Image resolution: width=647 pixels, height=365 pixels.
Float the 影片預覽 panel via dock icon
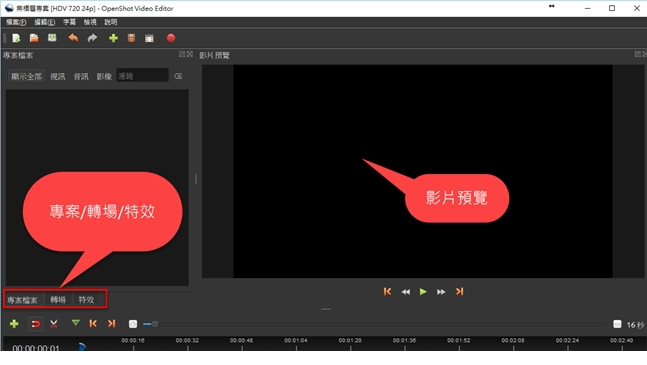point(638,54)
